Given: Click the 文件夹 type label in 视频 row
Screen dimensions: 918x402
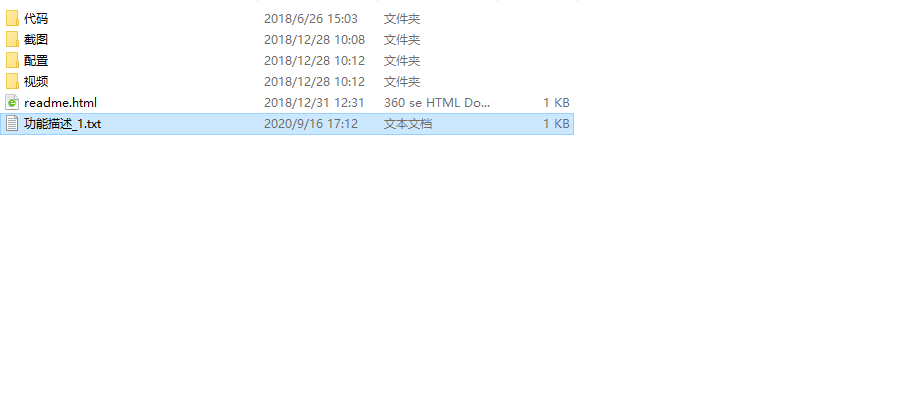Looking at the screenshot, I should [402, 81].
